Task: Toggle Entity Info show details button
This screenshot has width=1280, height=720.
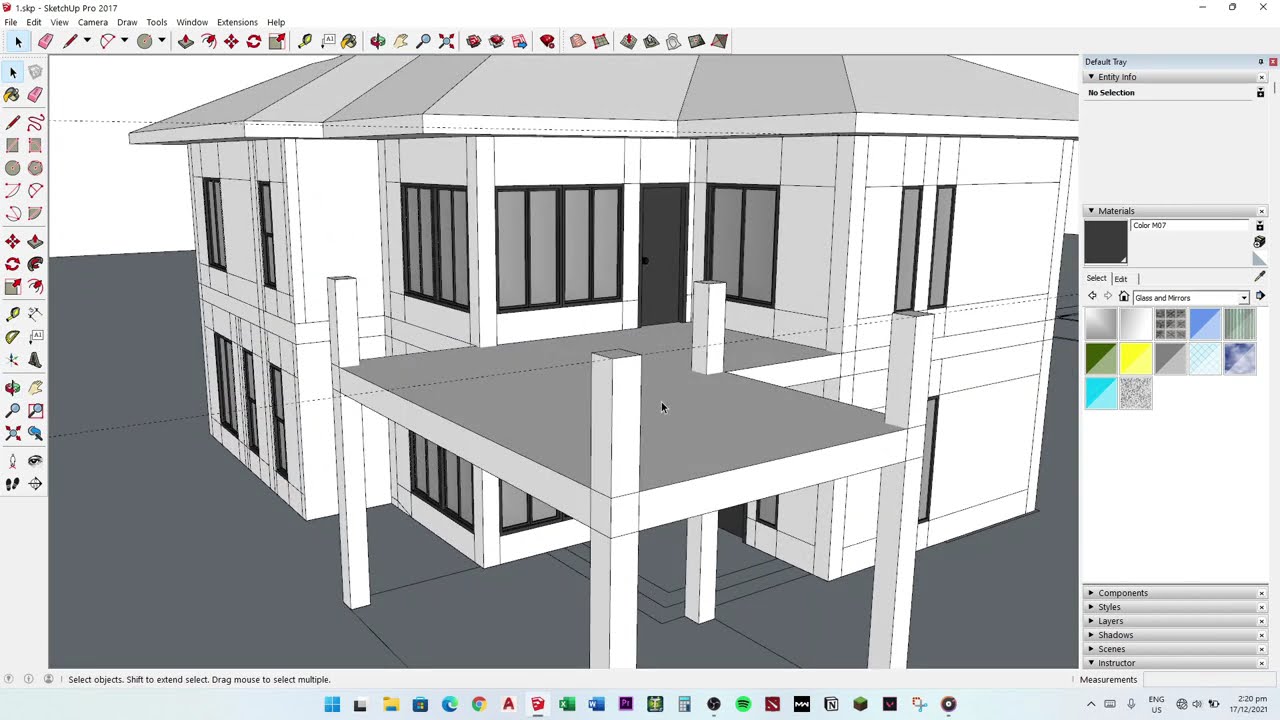Action: click(1260, 93)
